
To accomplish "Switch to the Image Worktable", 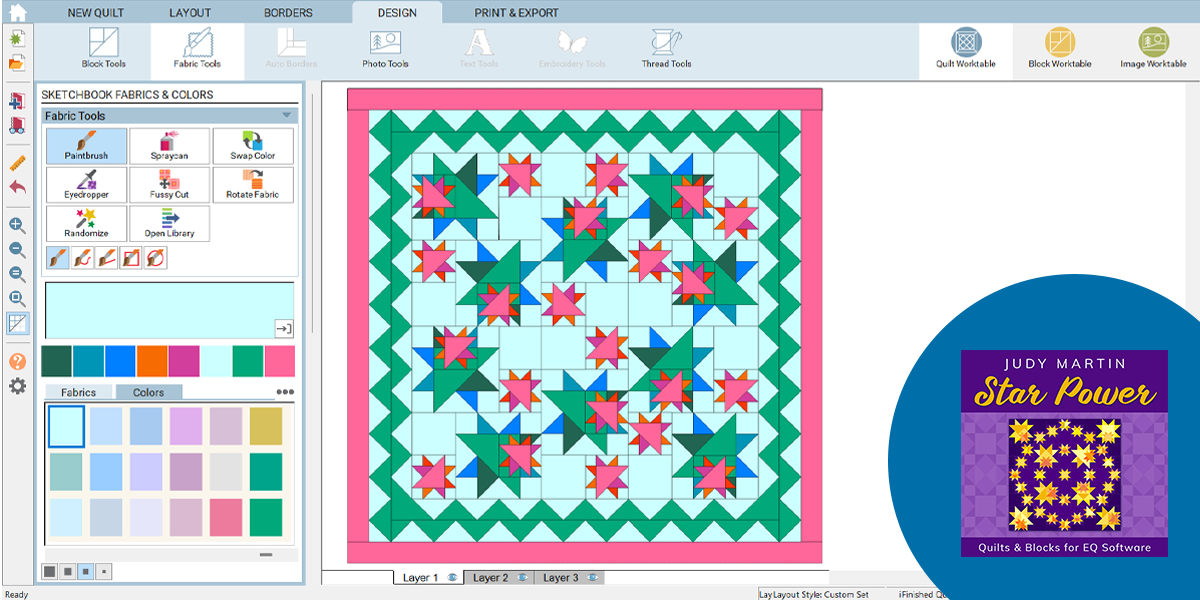I will (1153, 48).
